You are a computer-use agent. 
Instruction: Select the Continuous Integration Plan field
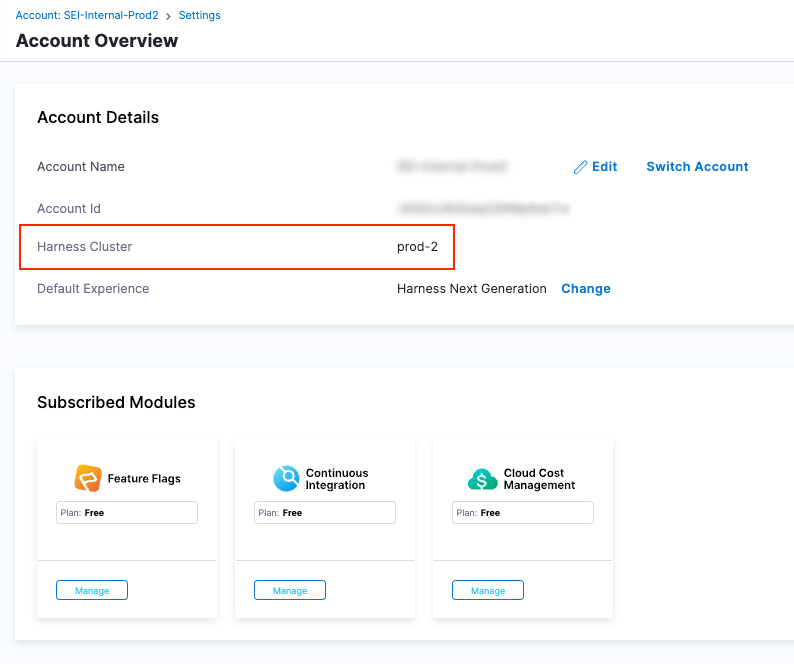point(325,513)
